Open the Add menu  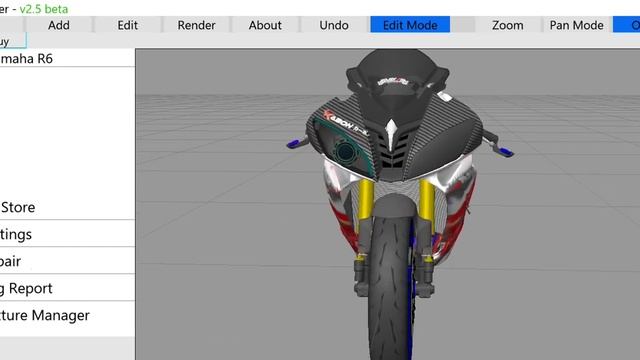point(59,25)
